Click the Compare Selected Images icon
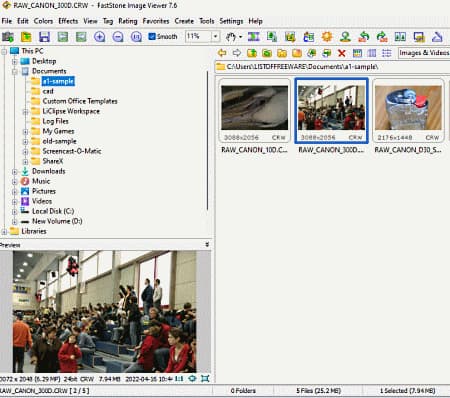450x398 pixels. [400, 36]
